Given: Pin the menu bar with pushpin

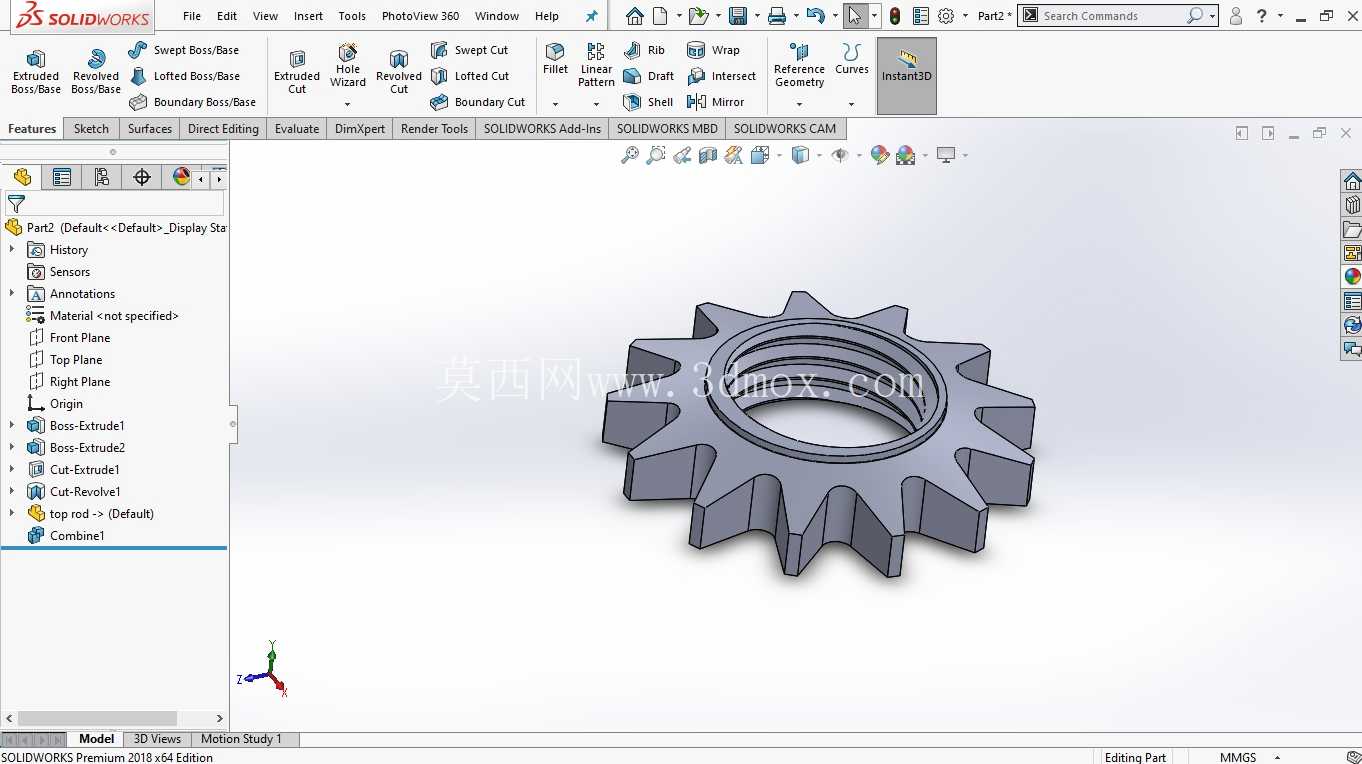Looking at the screenshot, I should coord(591,16).
